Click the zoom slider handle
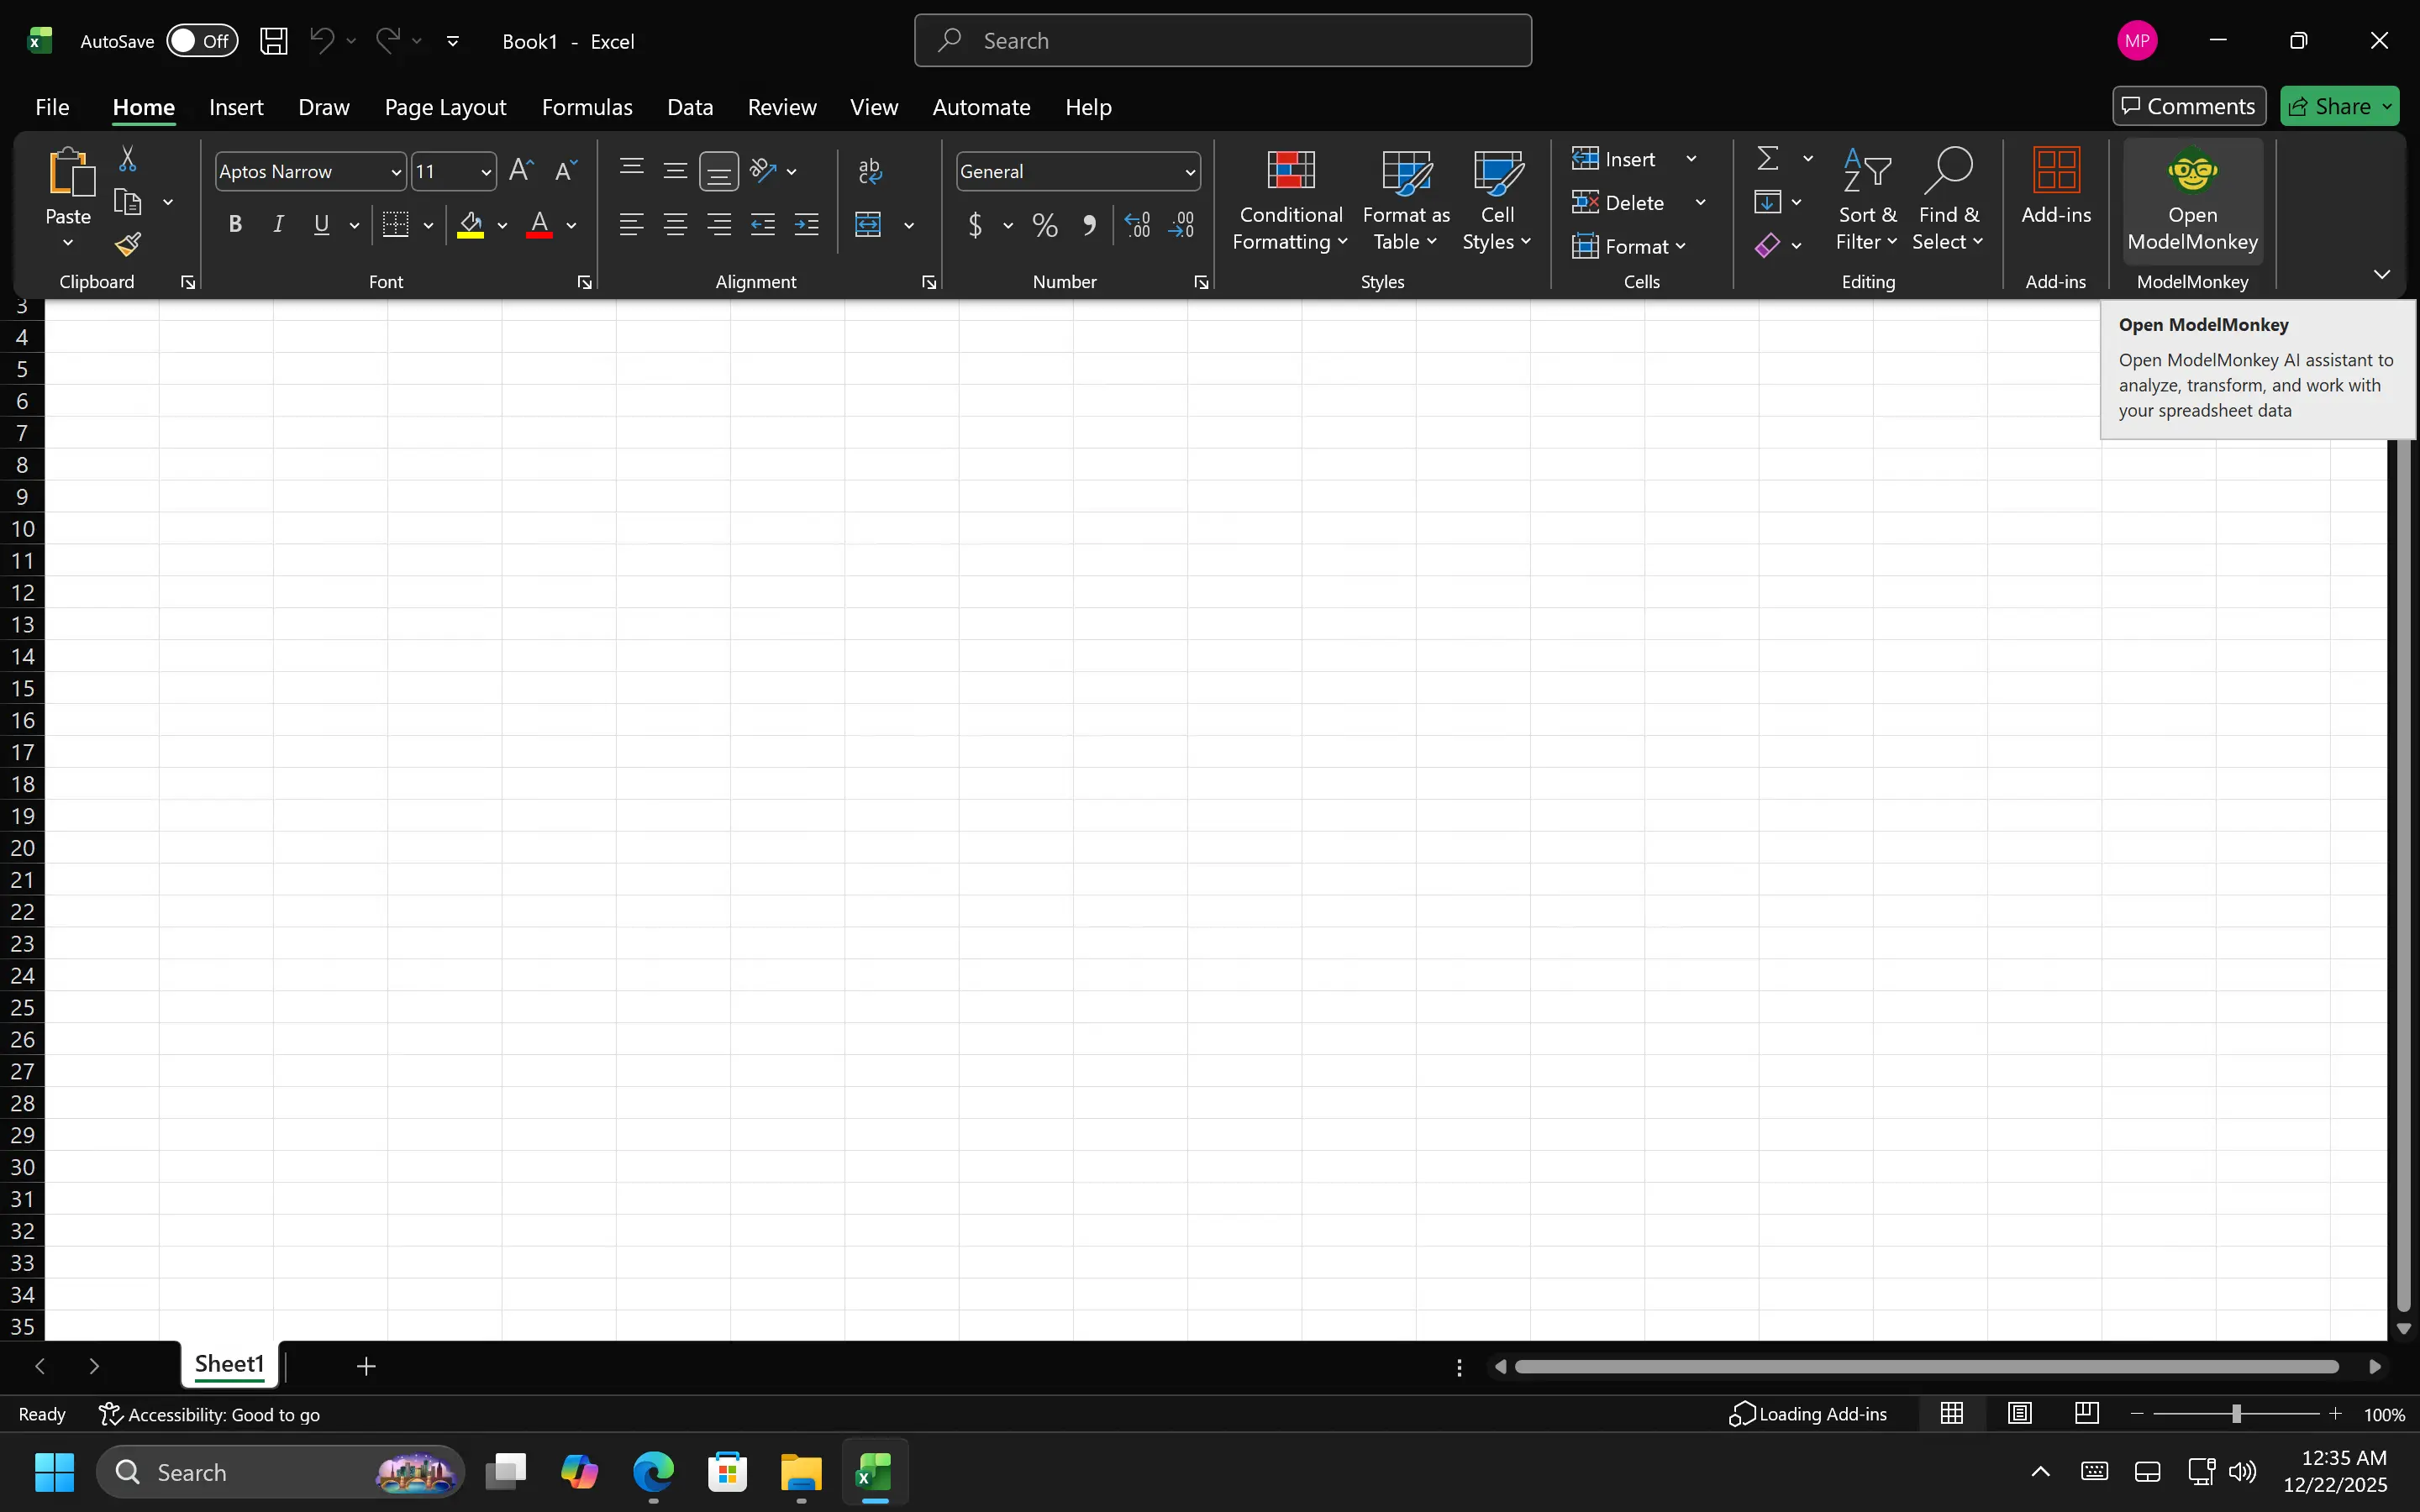Image resolution: width=2420 pixels, height=1512 pixels. pos(2236,1413)
